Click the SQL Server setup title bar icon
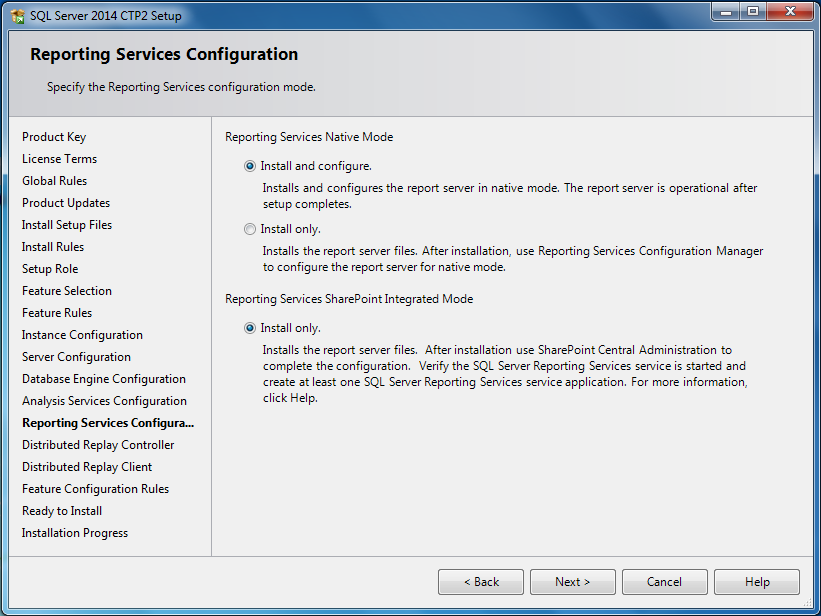821x616 pixels. [17, 16]
